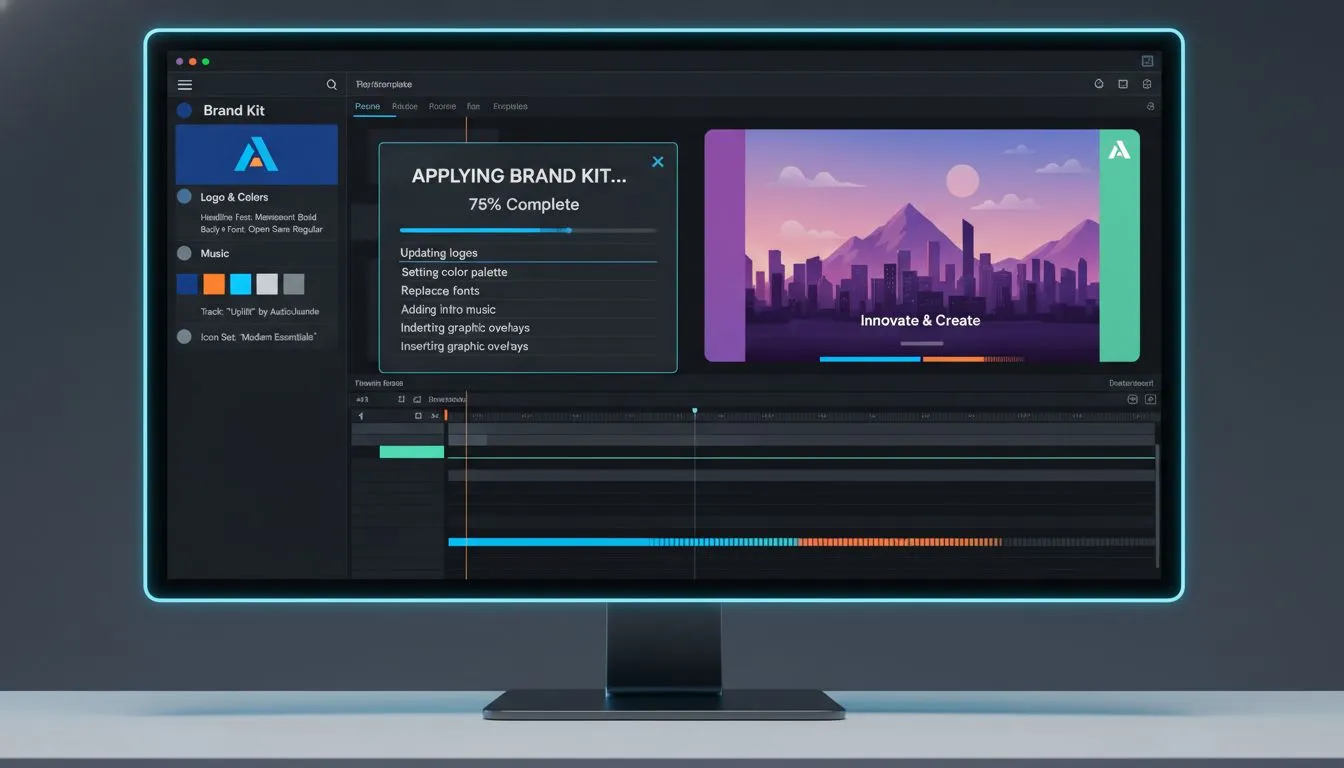Open the Examples tab

(510, 105)
